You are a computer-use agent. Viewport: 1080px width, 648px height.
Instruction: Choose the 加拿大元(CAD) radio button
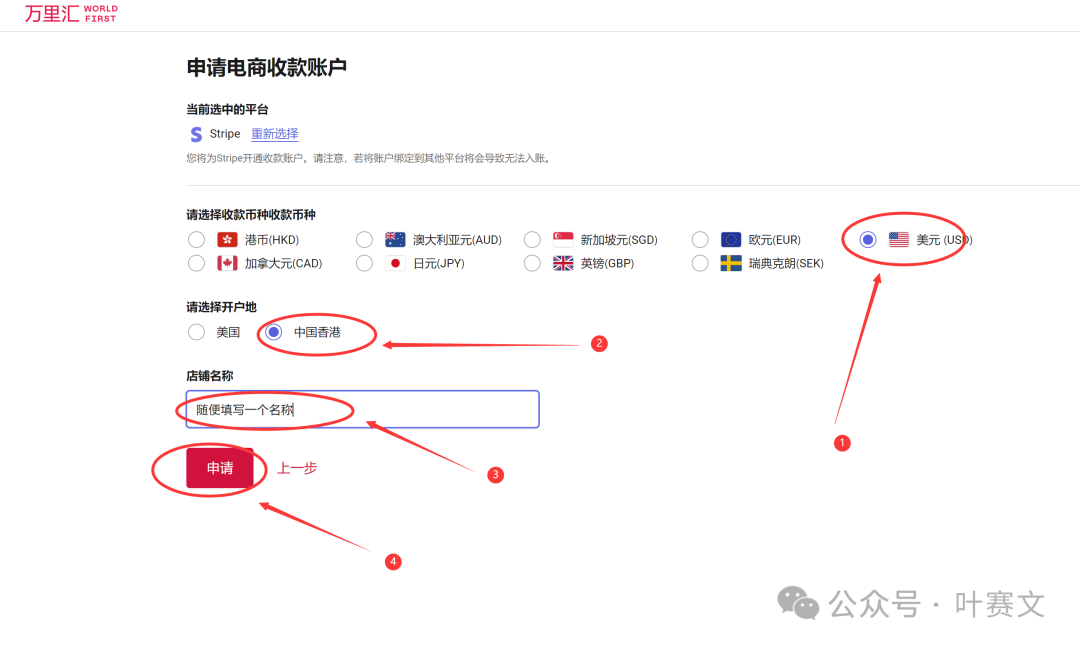click(196, 263)
